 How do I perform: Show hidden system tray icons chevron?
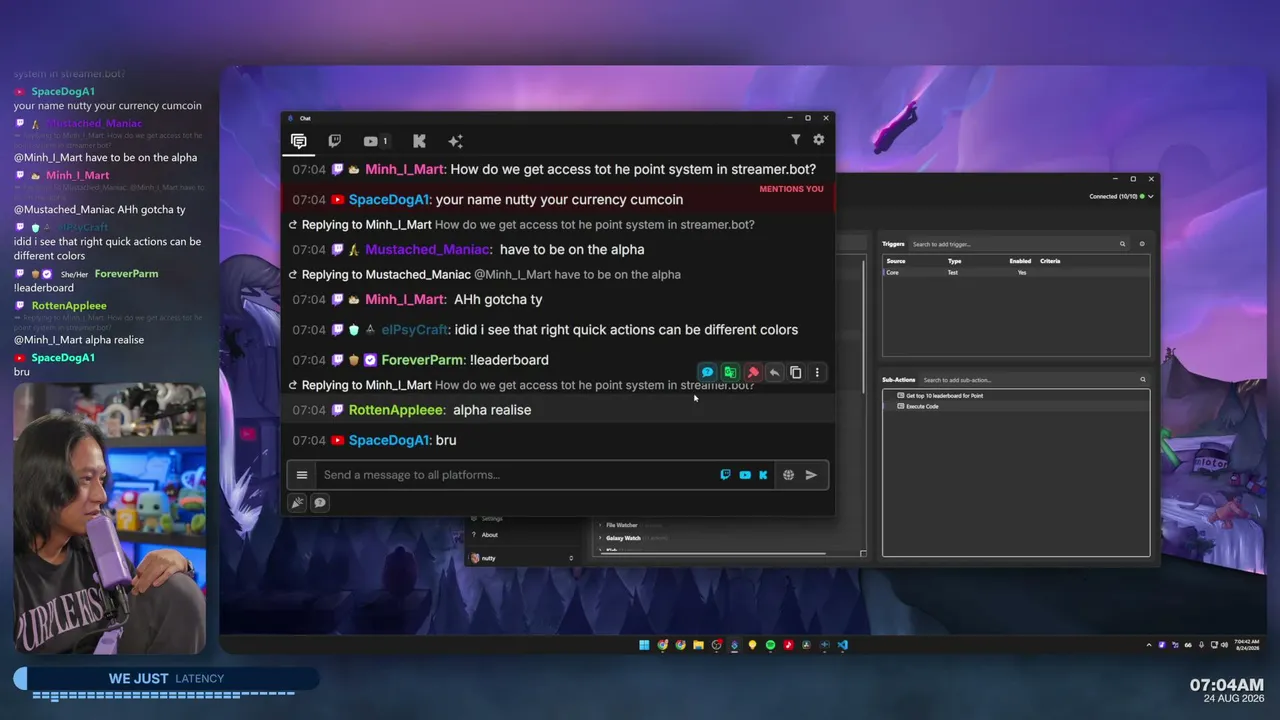click(x=1148, y=645)
